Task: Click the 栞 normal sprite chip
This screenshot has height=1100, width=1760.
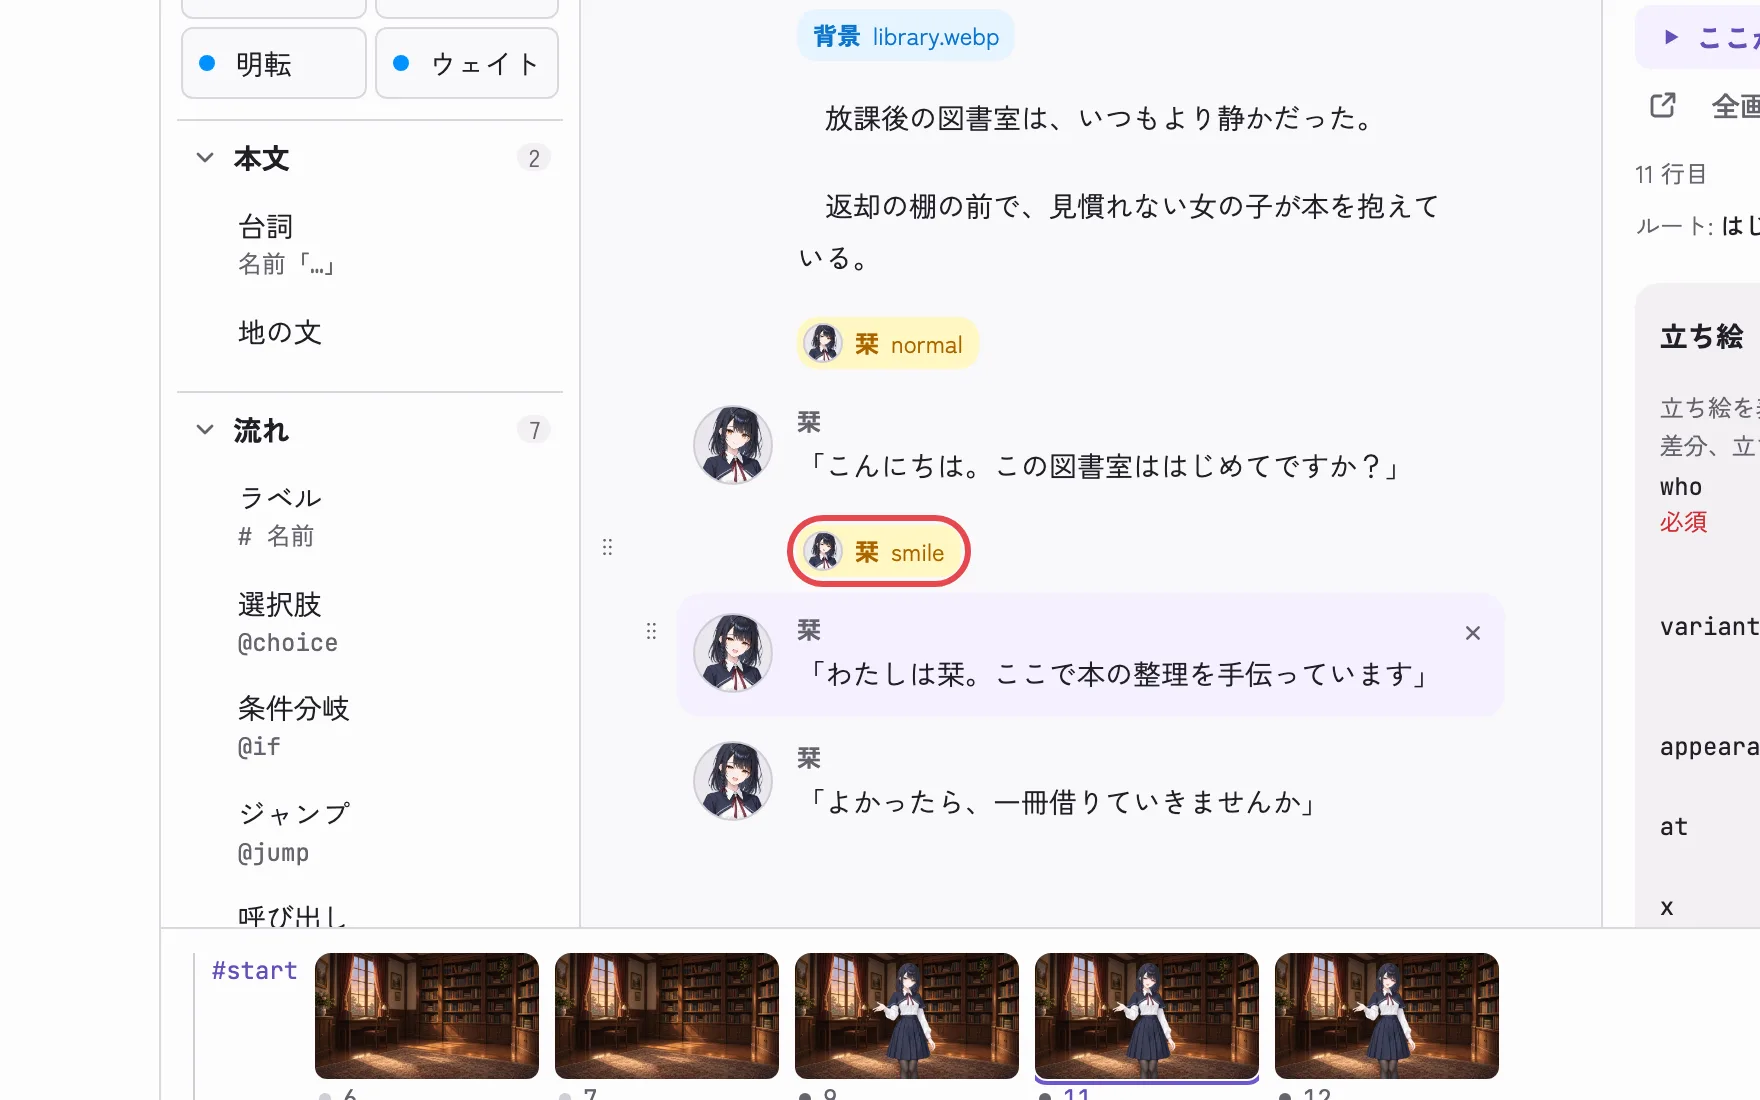Action: coord(887,344)
